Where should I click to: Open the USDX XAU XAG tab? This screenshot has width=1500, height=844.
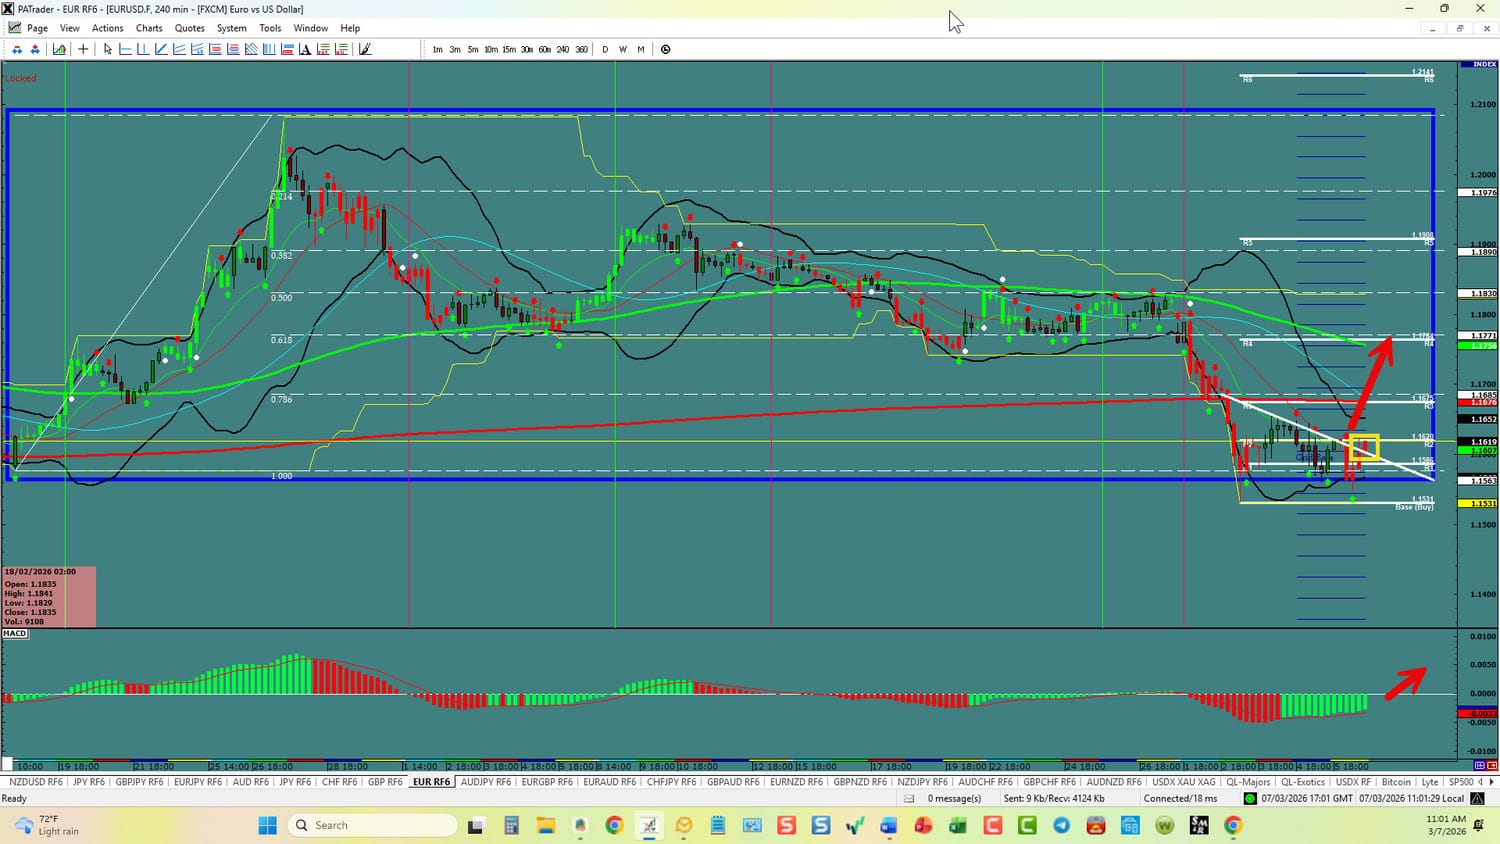[x=1183, y=782]
